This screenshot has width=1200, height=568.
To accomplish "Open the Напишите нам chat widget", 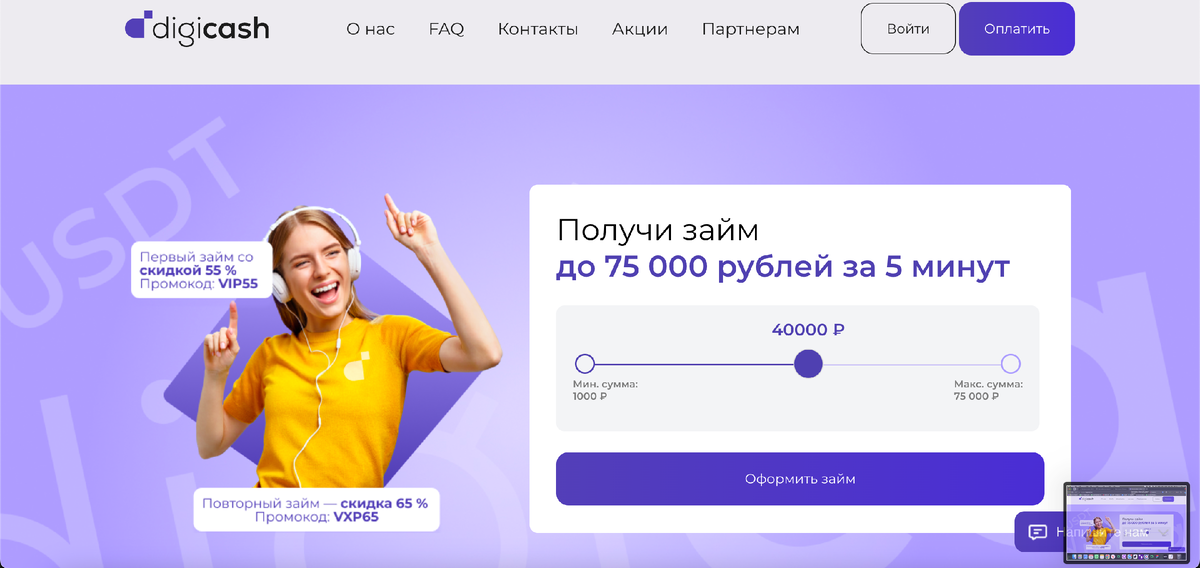I will click(1040, 532).
